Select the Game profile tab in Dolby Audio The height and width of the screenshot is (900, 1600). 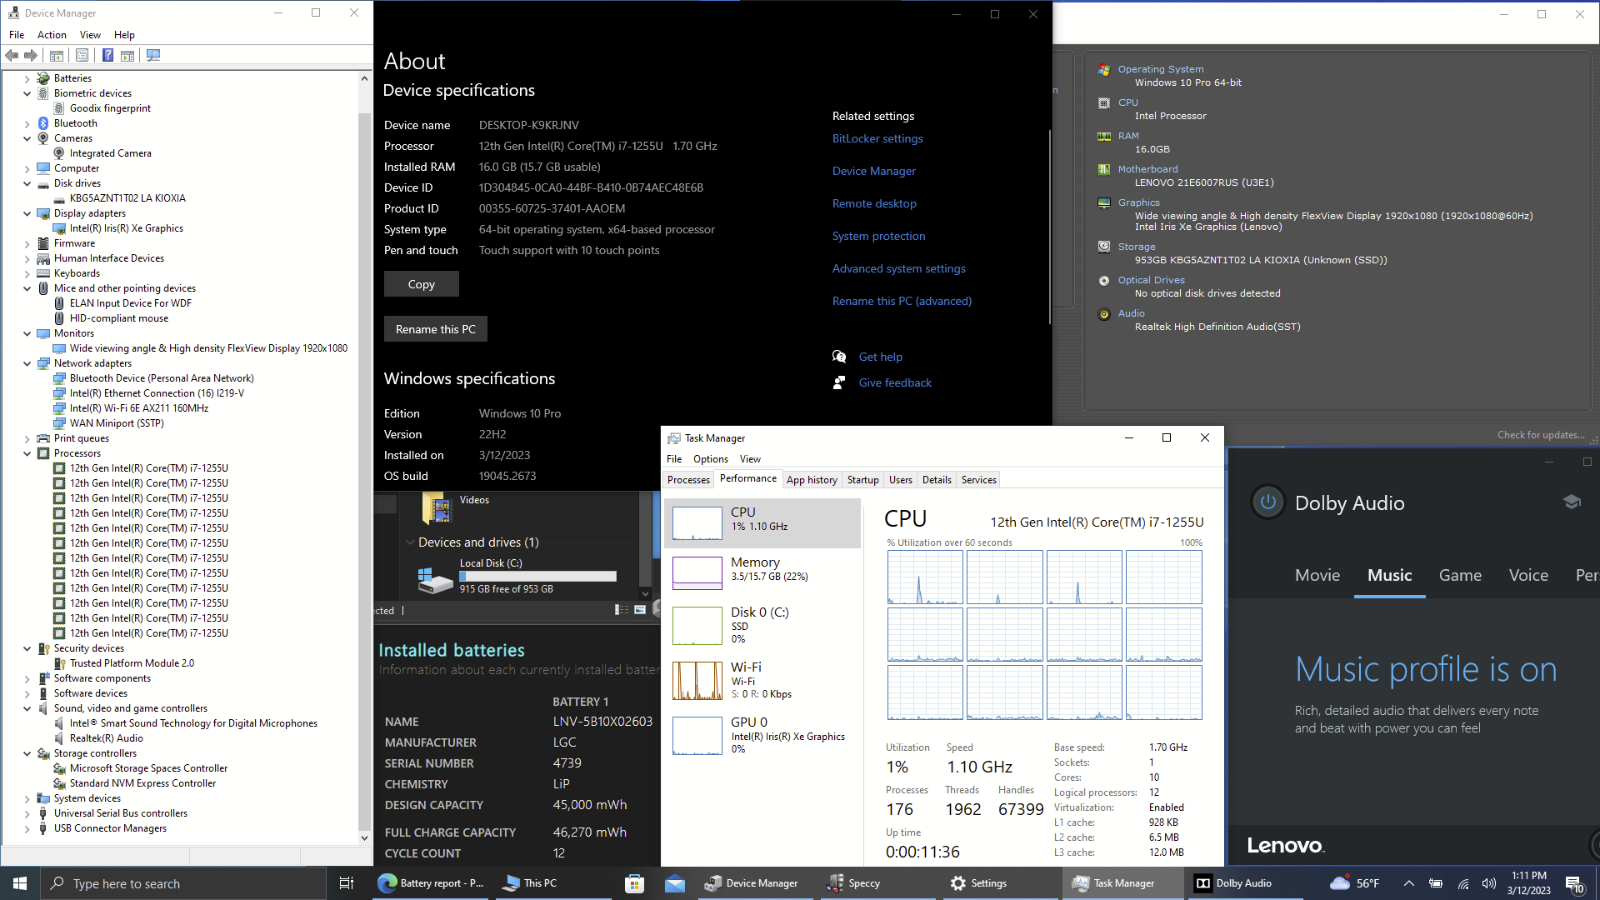click(x=1460, y=575)
